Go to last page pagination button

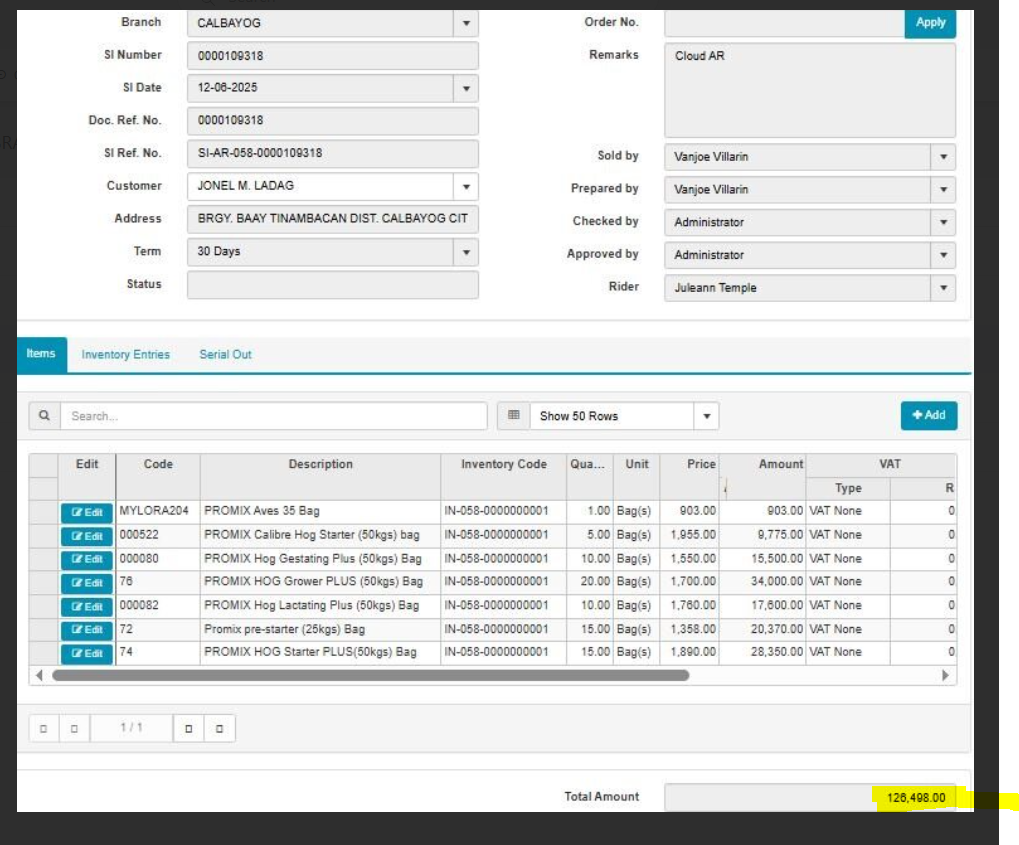(x=220, y=729)
